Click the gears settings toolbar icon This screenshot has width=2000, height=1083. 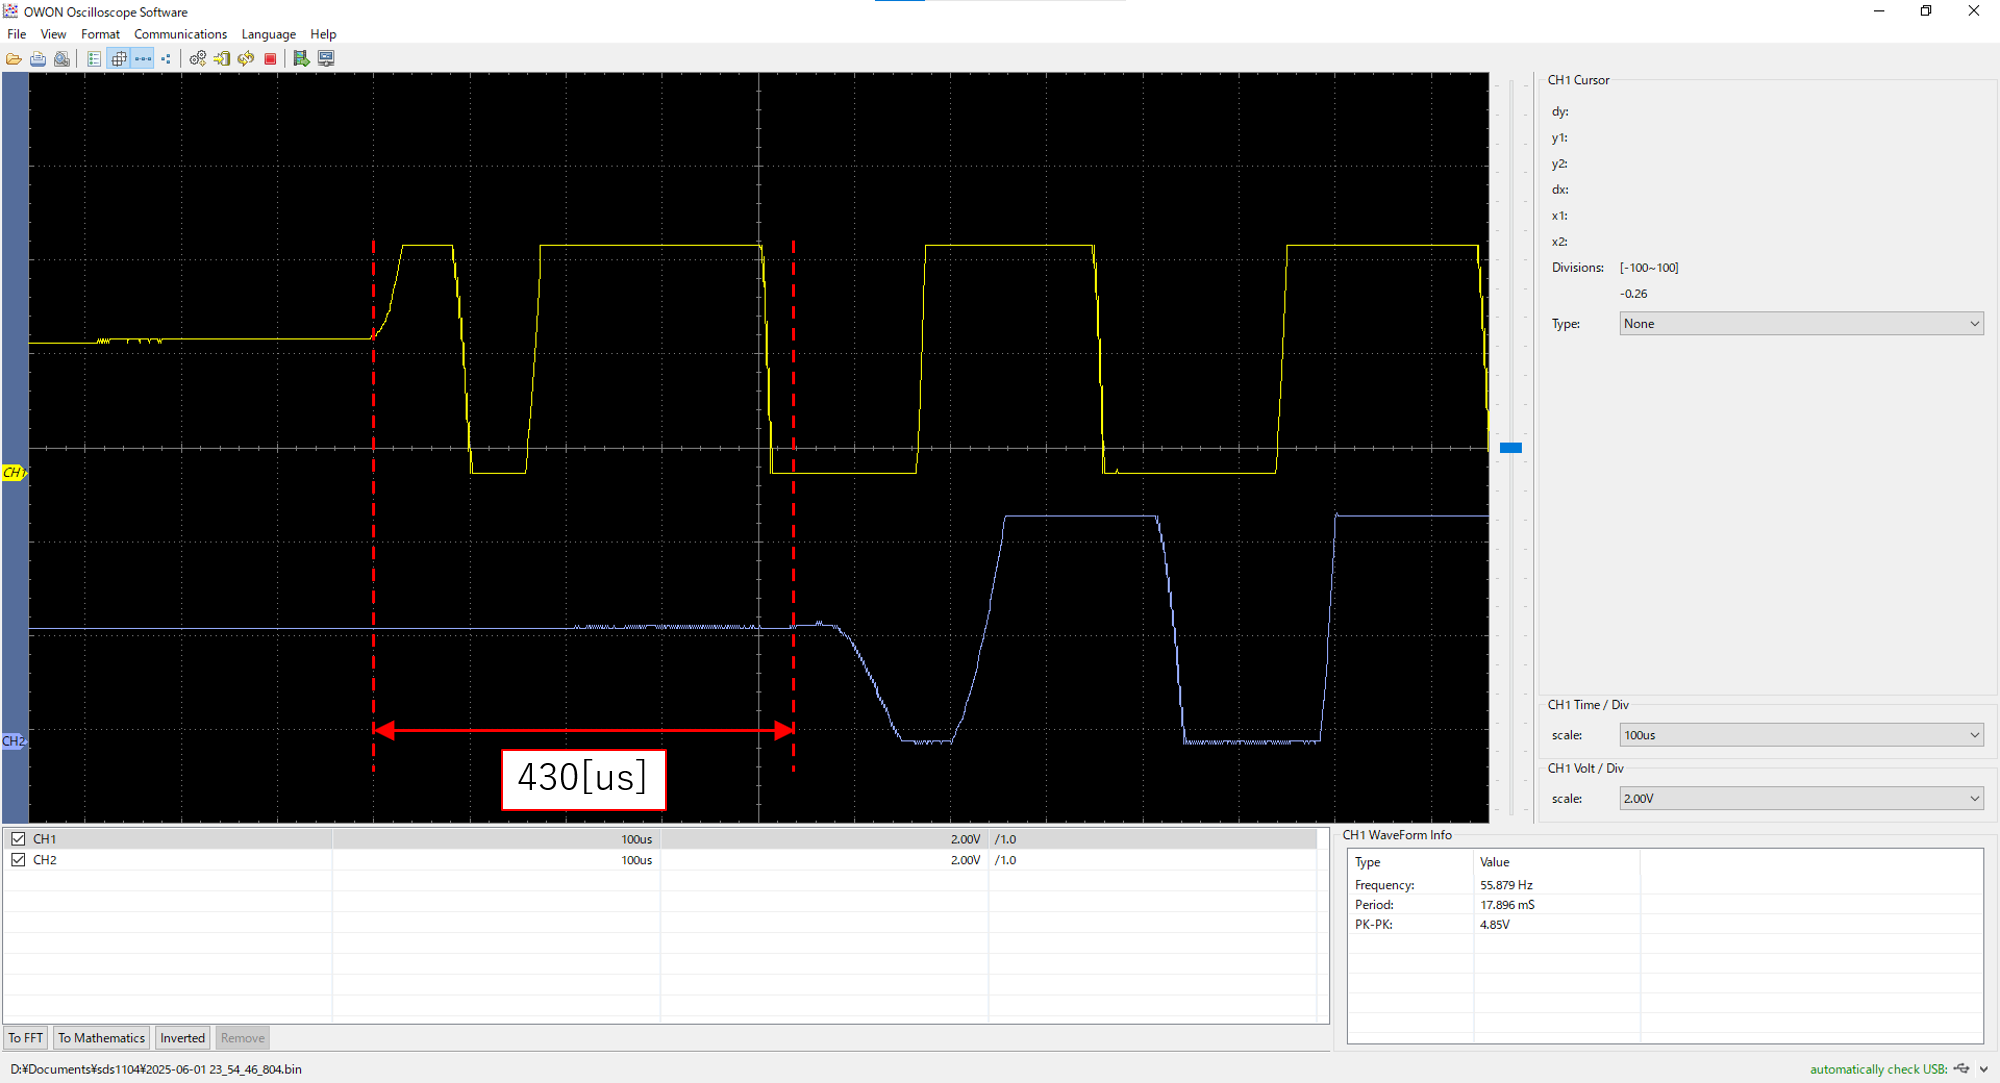pyautogui.click(x=198, y=59)
